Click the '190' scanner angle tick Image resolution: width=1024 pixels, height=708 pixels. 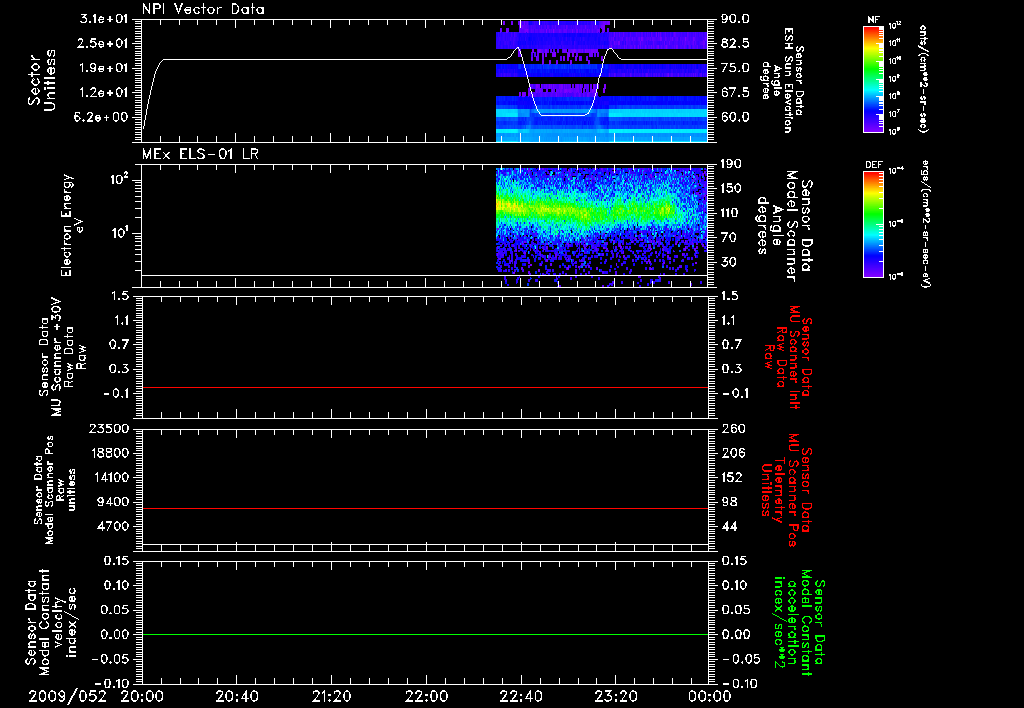pyautogui.click(x=731, y=164)
